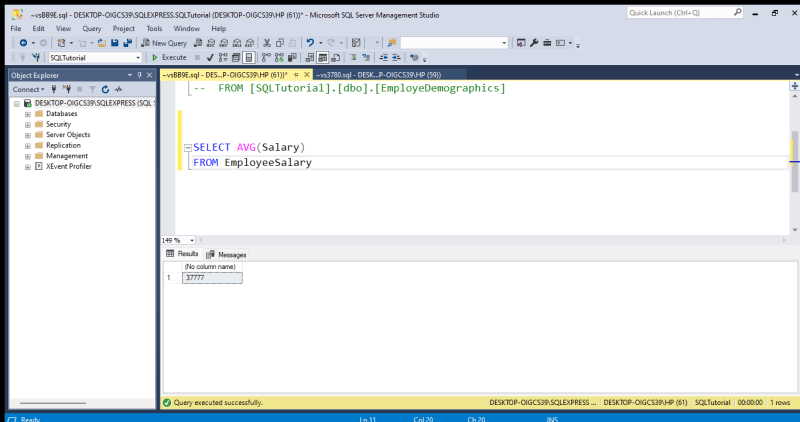Click the DAX Query icon

pyautogui.click(x=249, y=43)
